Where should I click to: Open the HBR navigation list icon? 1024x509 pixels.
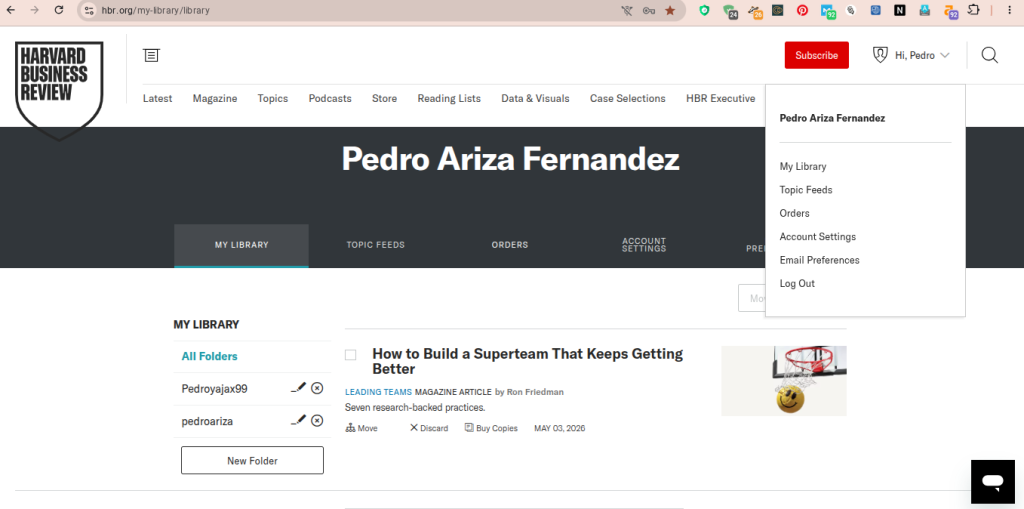152,55
